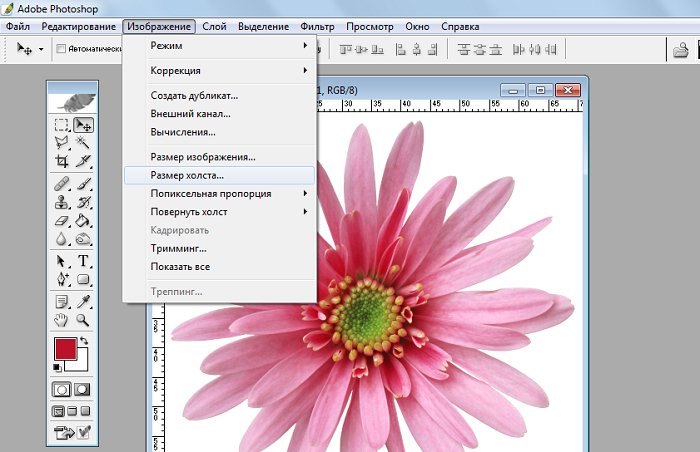The width and height of the screenshot is (700, 452).
Task: Select the Healing Brush tool
Action: [x=62, y=184]
